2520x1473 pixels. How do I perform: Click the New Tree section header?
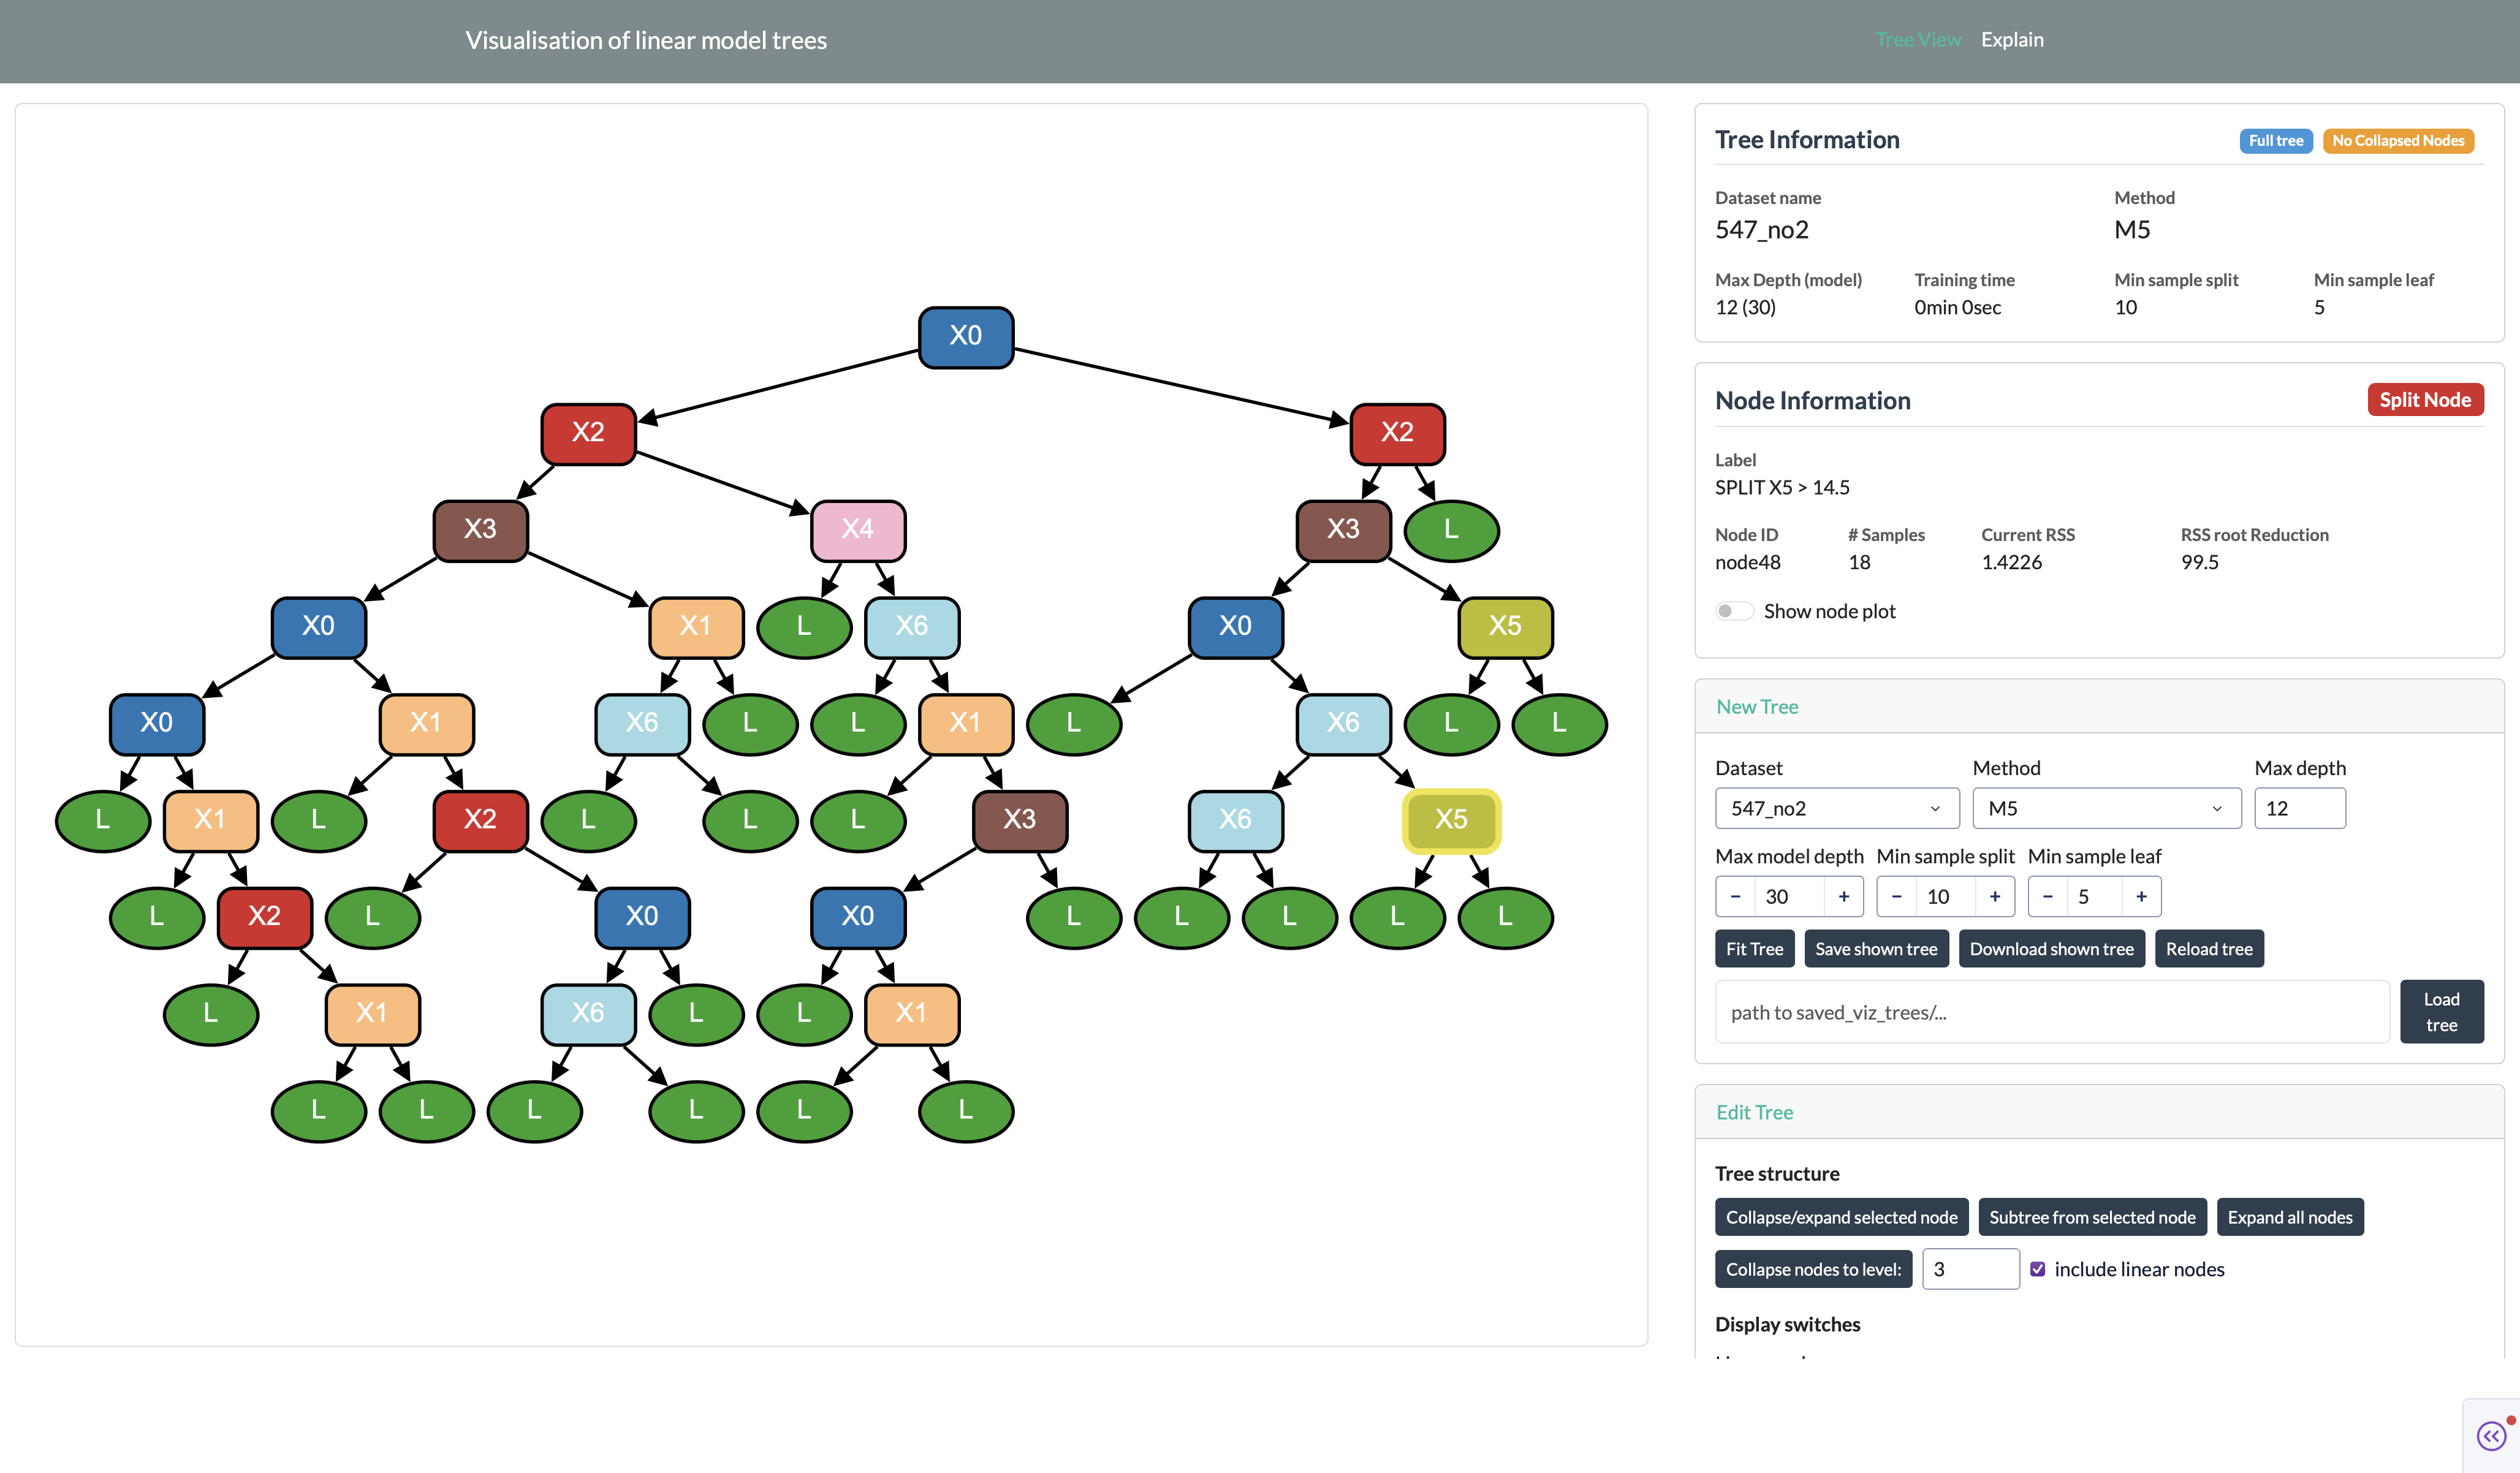point(1757,707)
